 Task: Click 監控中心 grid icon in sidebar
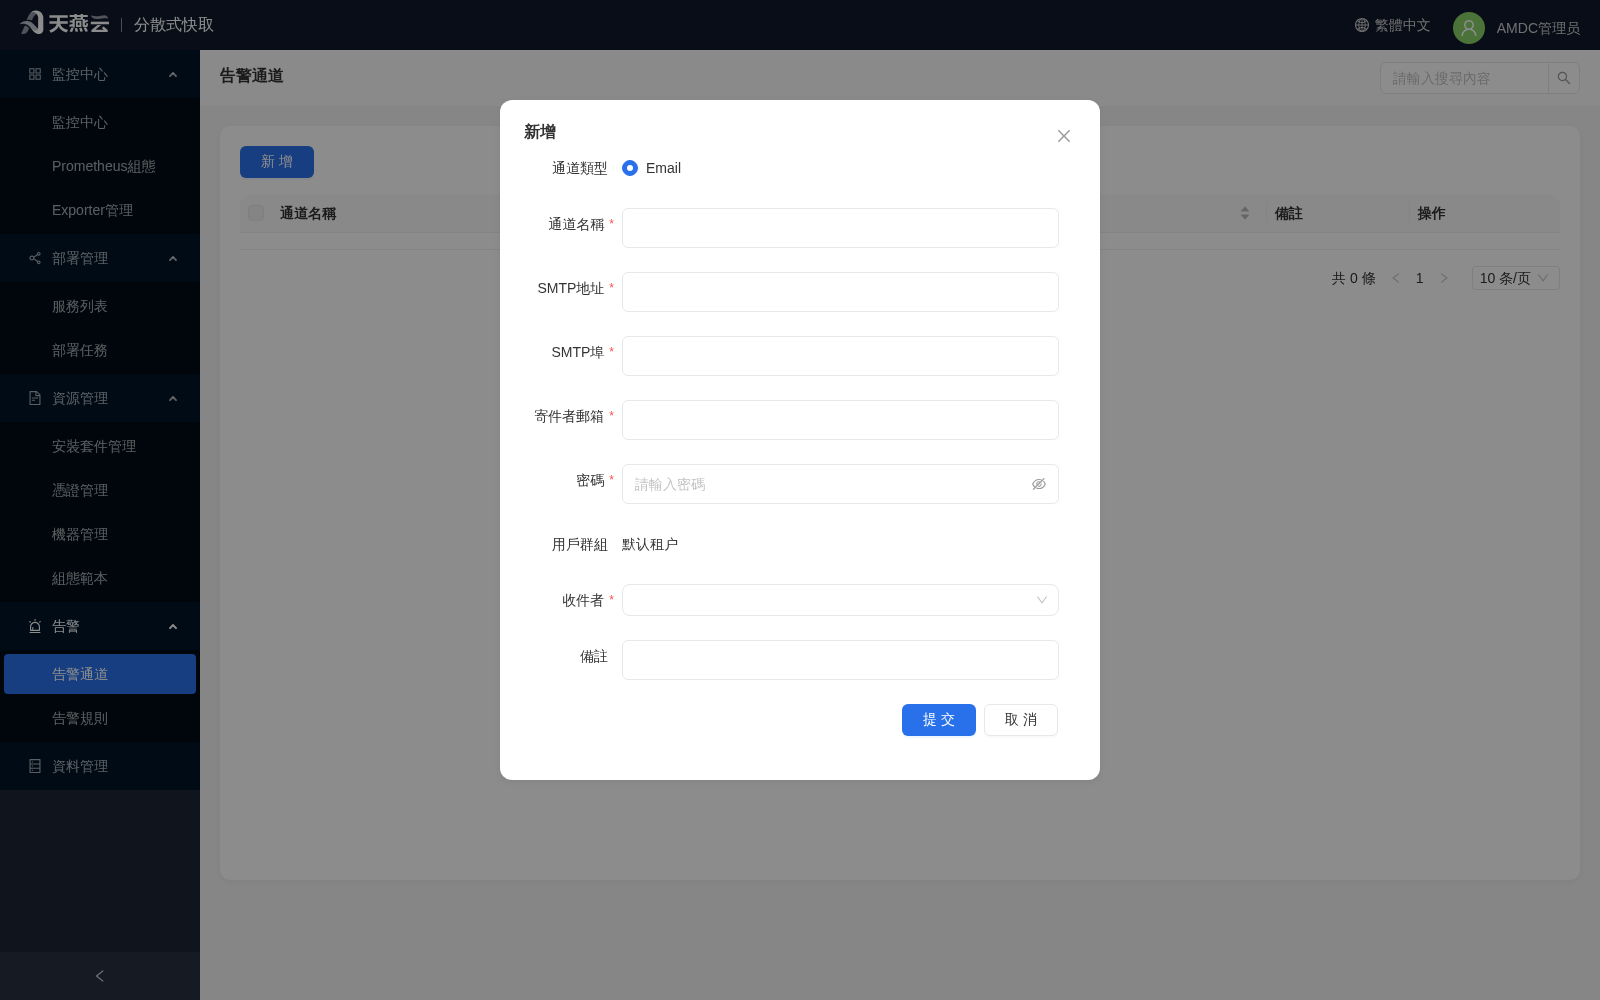coord(35,74)
